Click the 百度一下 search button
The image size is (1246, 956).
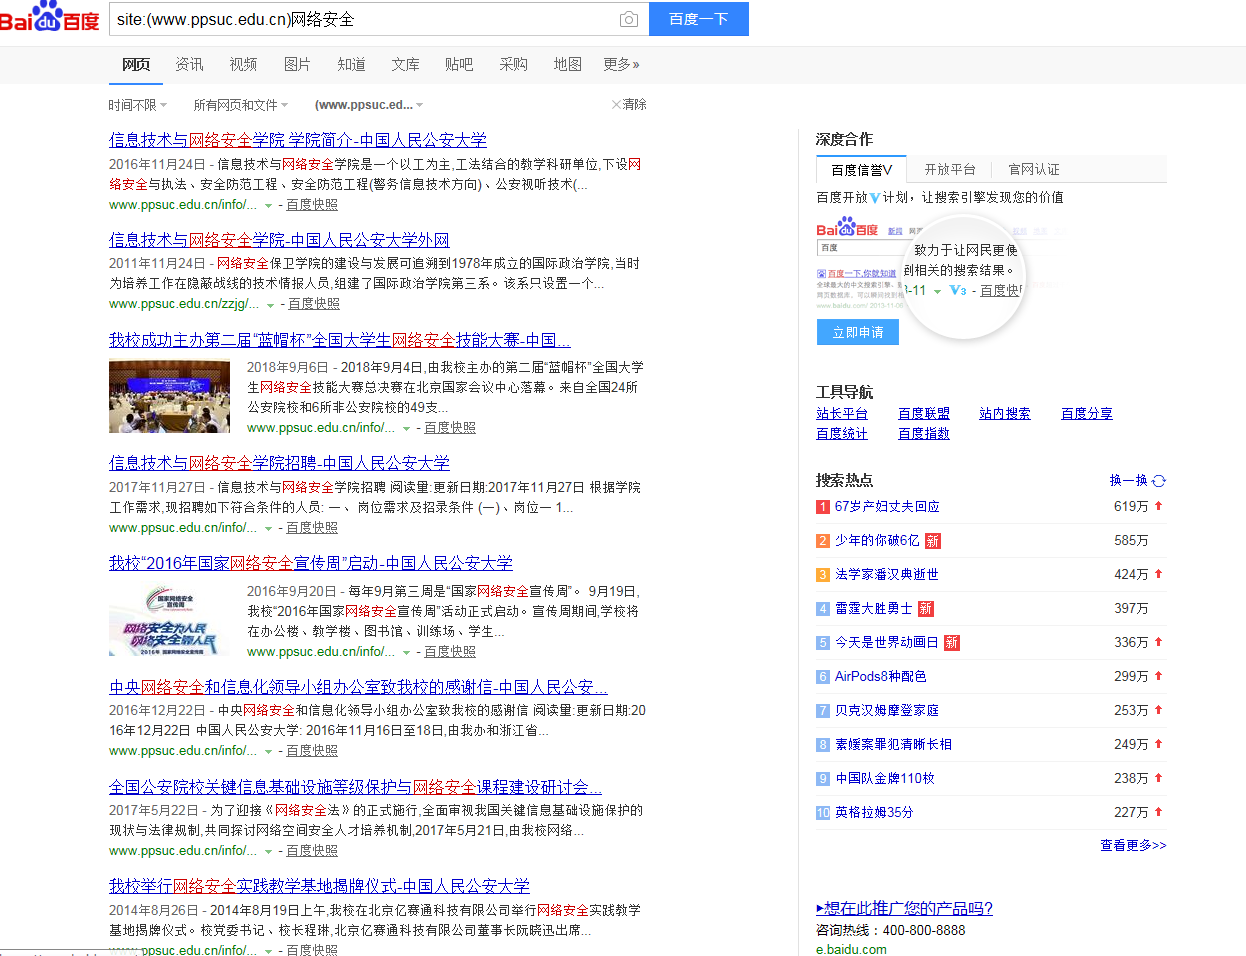coord(699,19)
